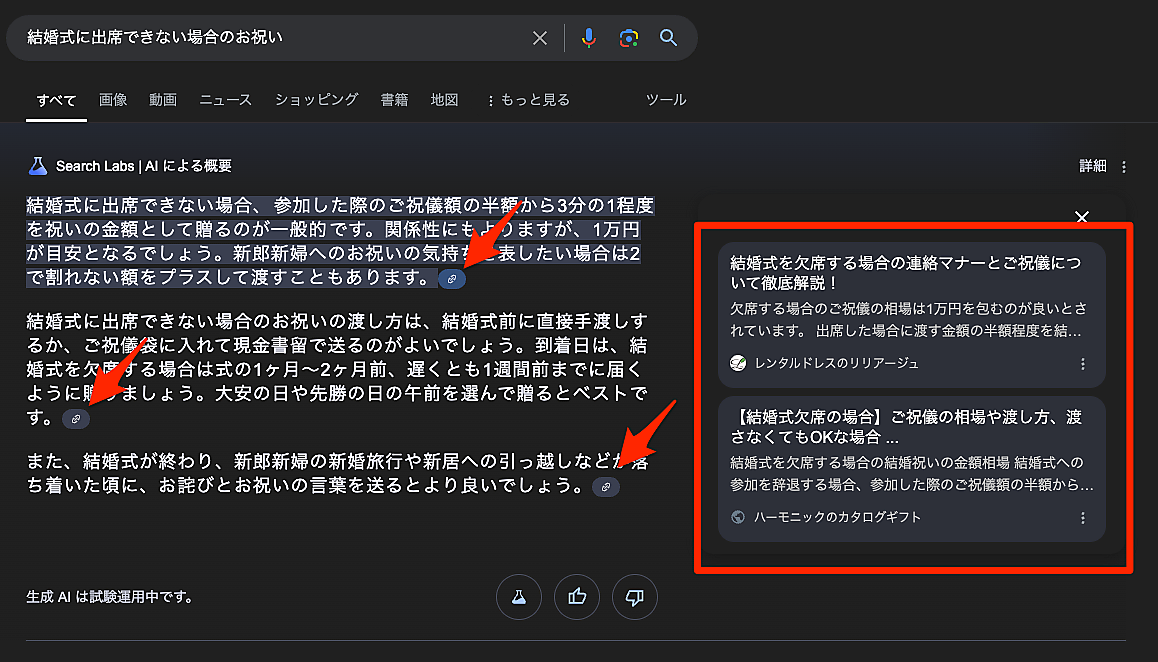Image resolution: width=1158 pixels, height=662 pixels.
Task: Open the ツール options
Action: pyautogui.click(x=665, y=100)
